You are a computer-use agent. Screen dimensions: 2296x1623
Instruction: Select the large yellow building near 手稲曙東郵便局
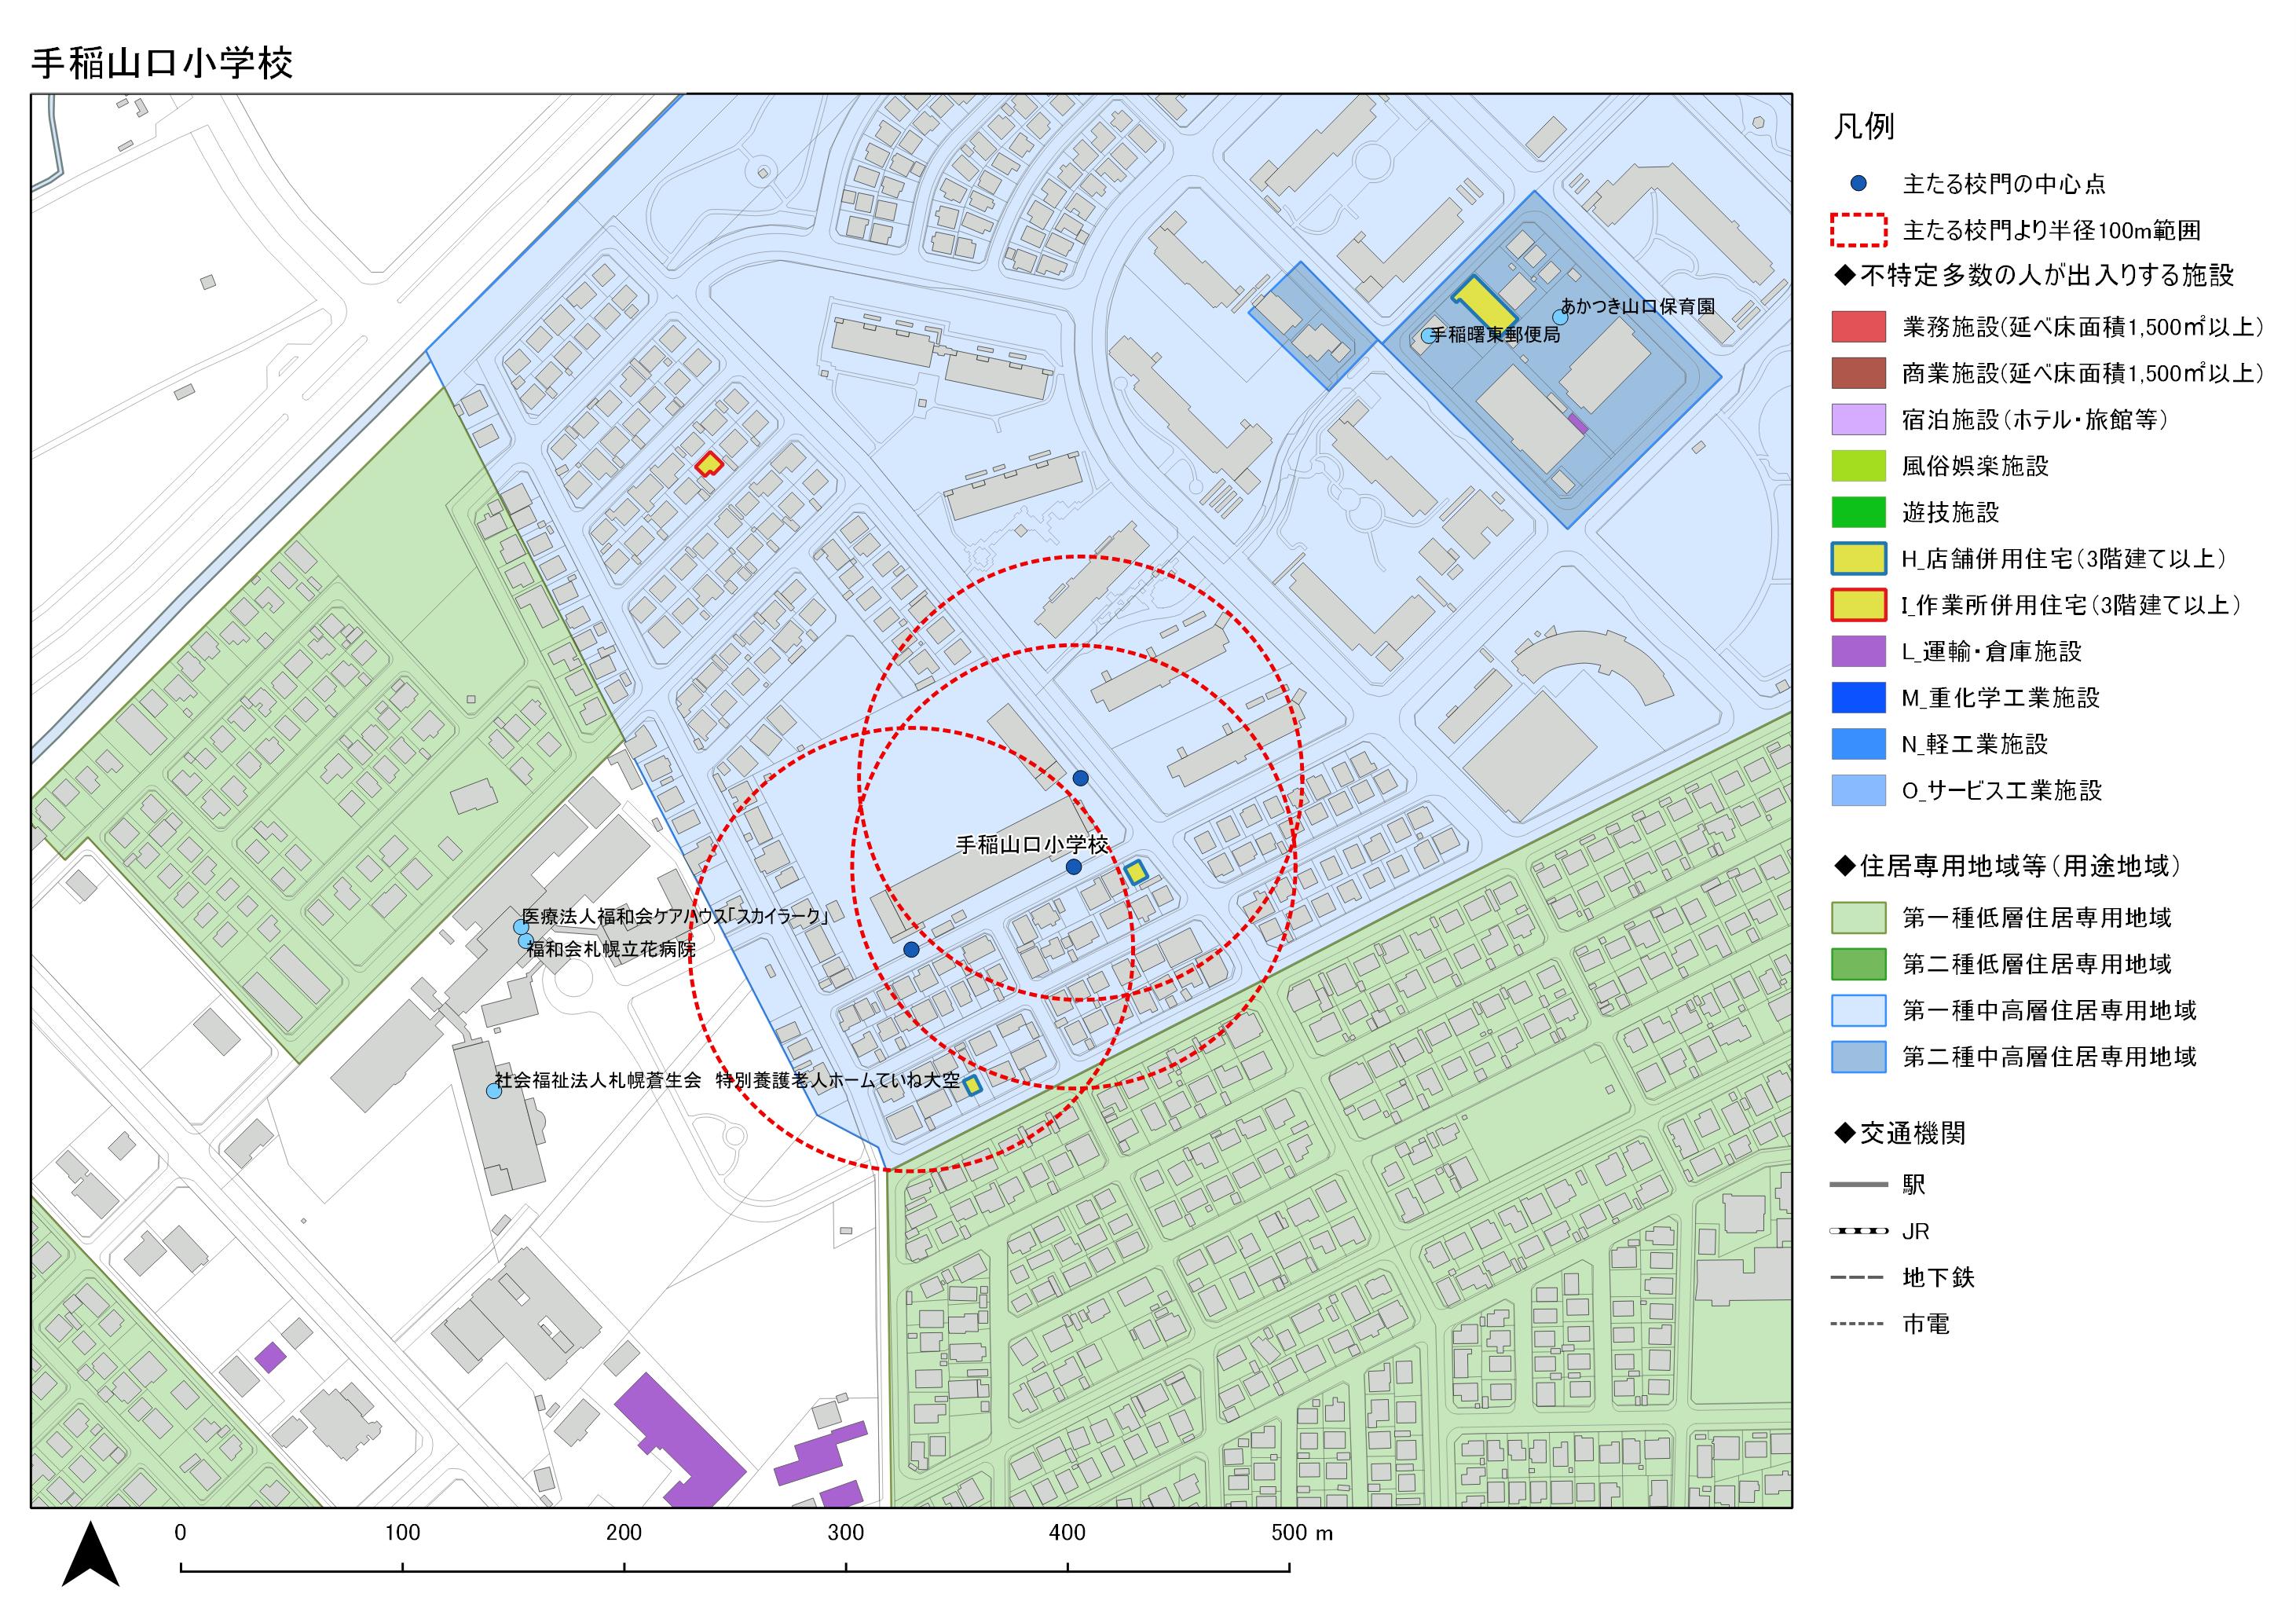(1484, 305)
